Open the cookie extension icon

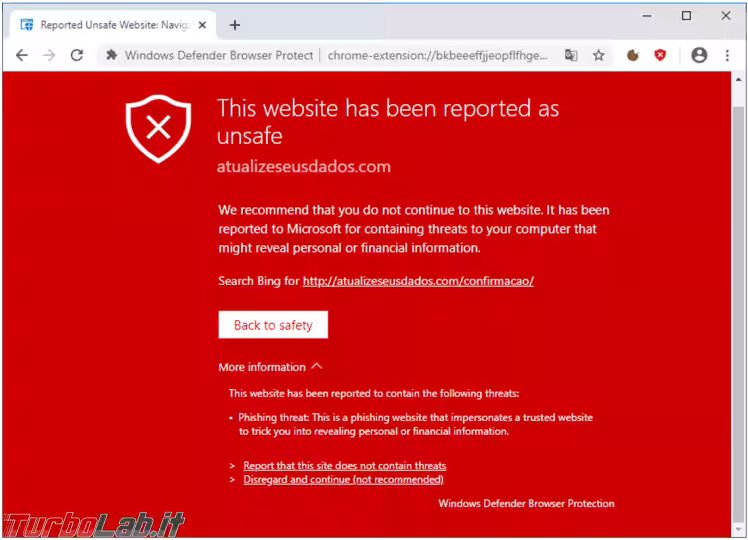[633, 55]
